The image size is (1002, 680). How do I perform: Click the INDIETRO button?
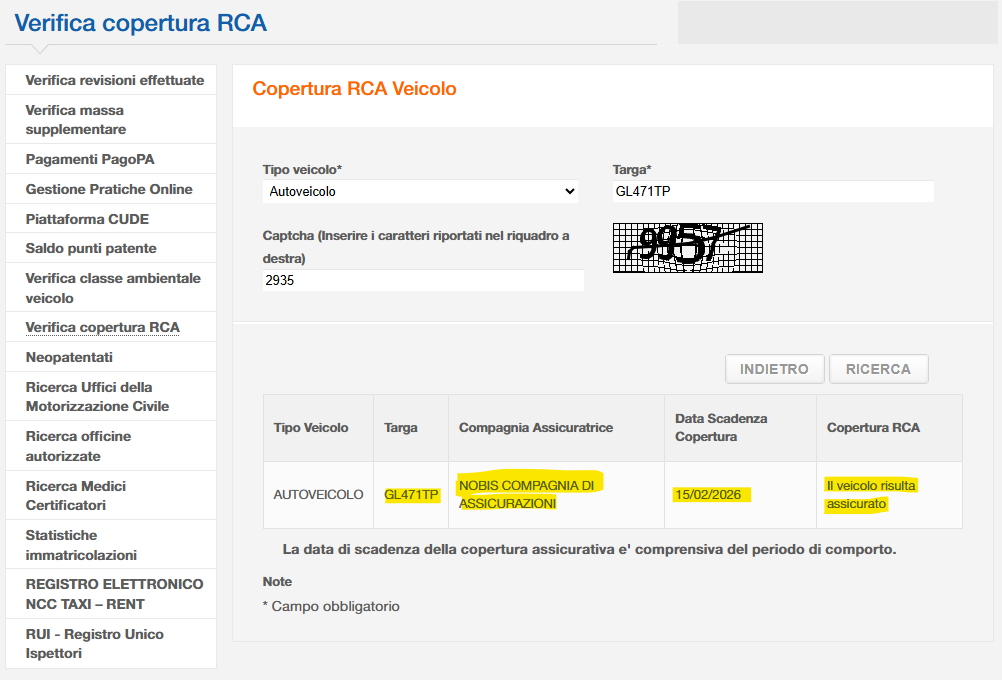[775, 369]
